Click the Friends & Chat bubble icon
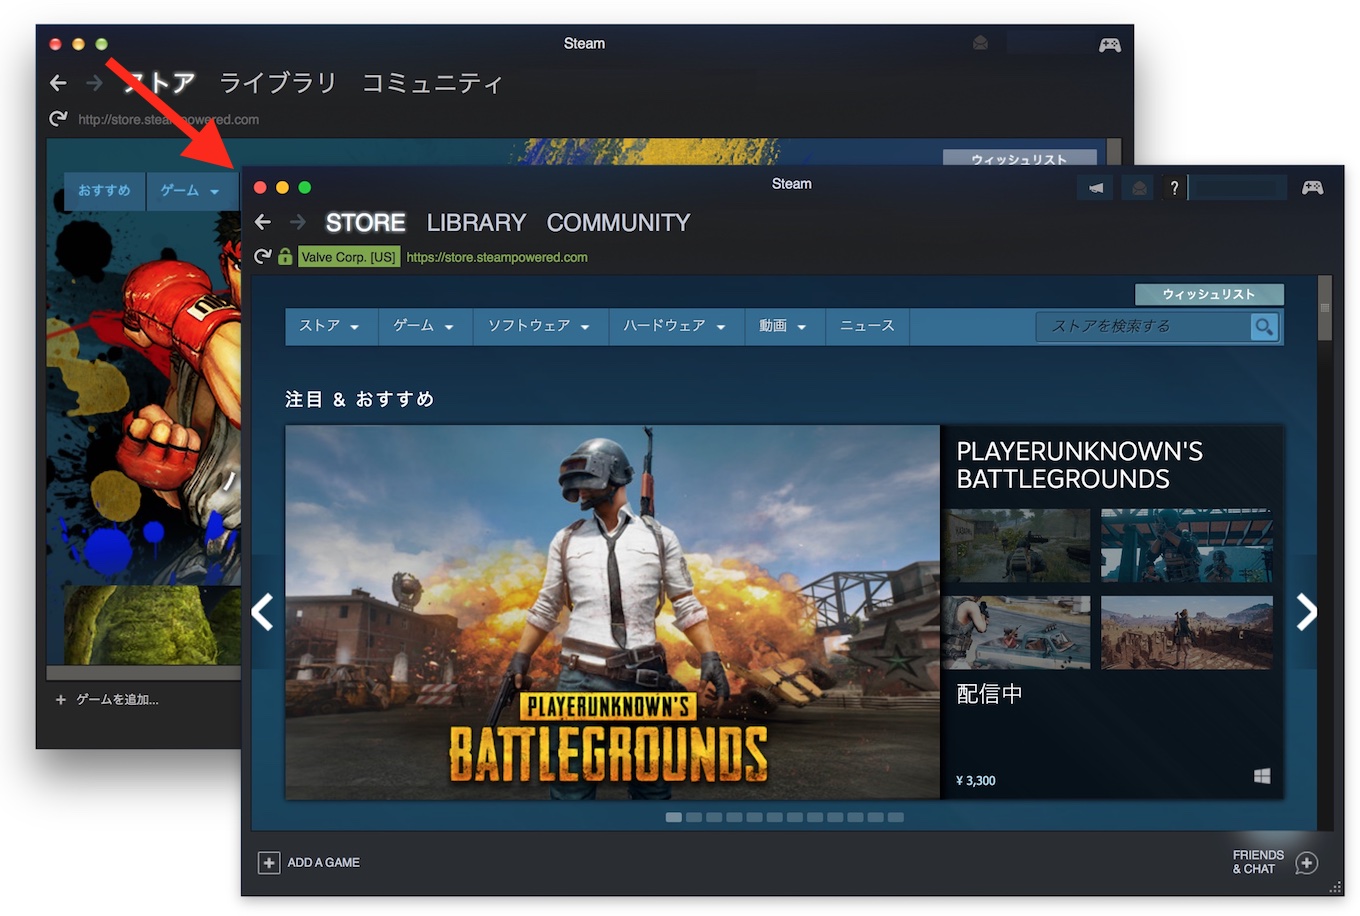 [x=1306, y=863]
